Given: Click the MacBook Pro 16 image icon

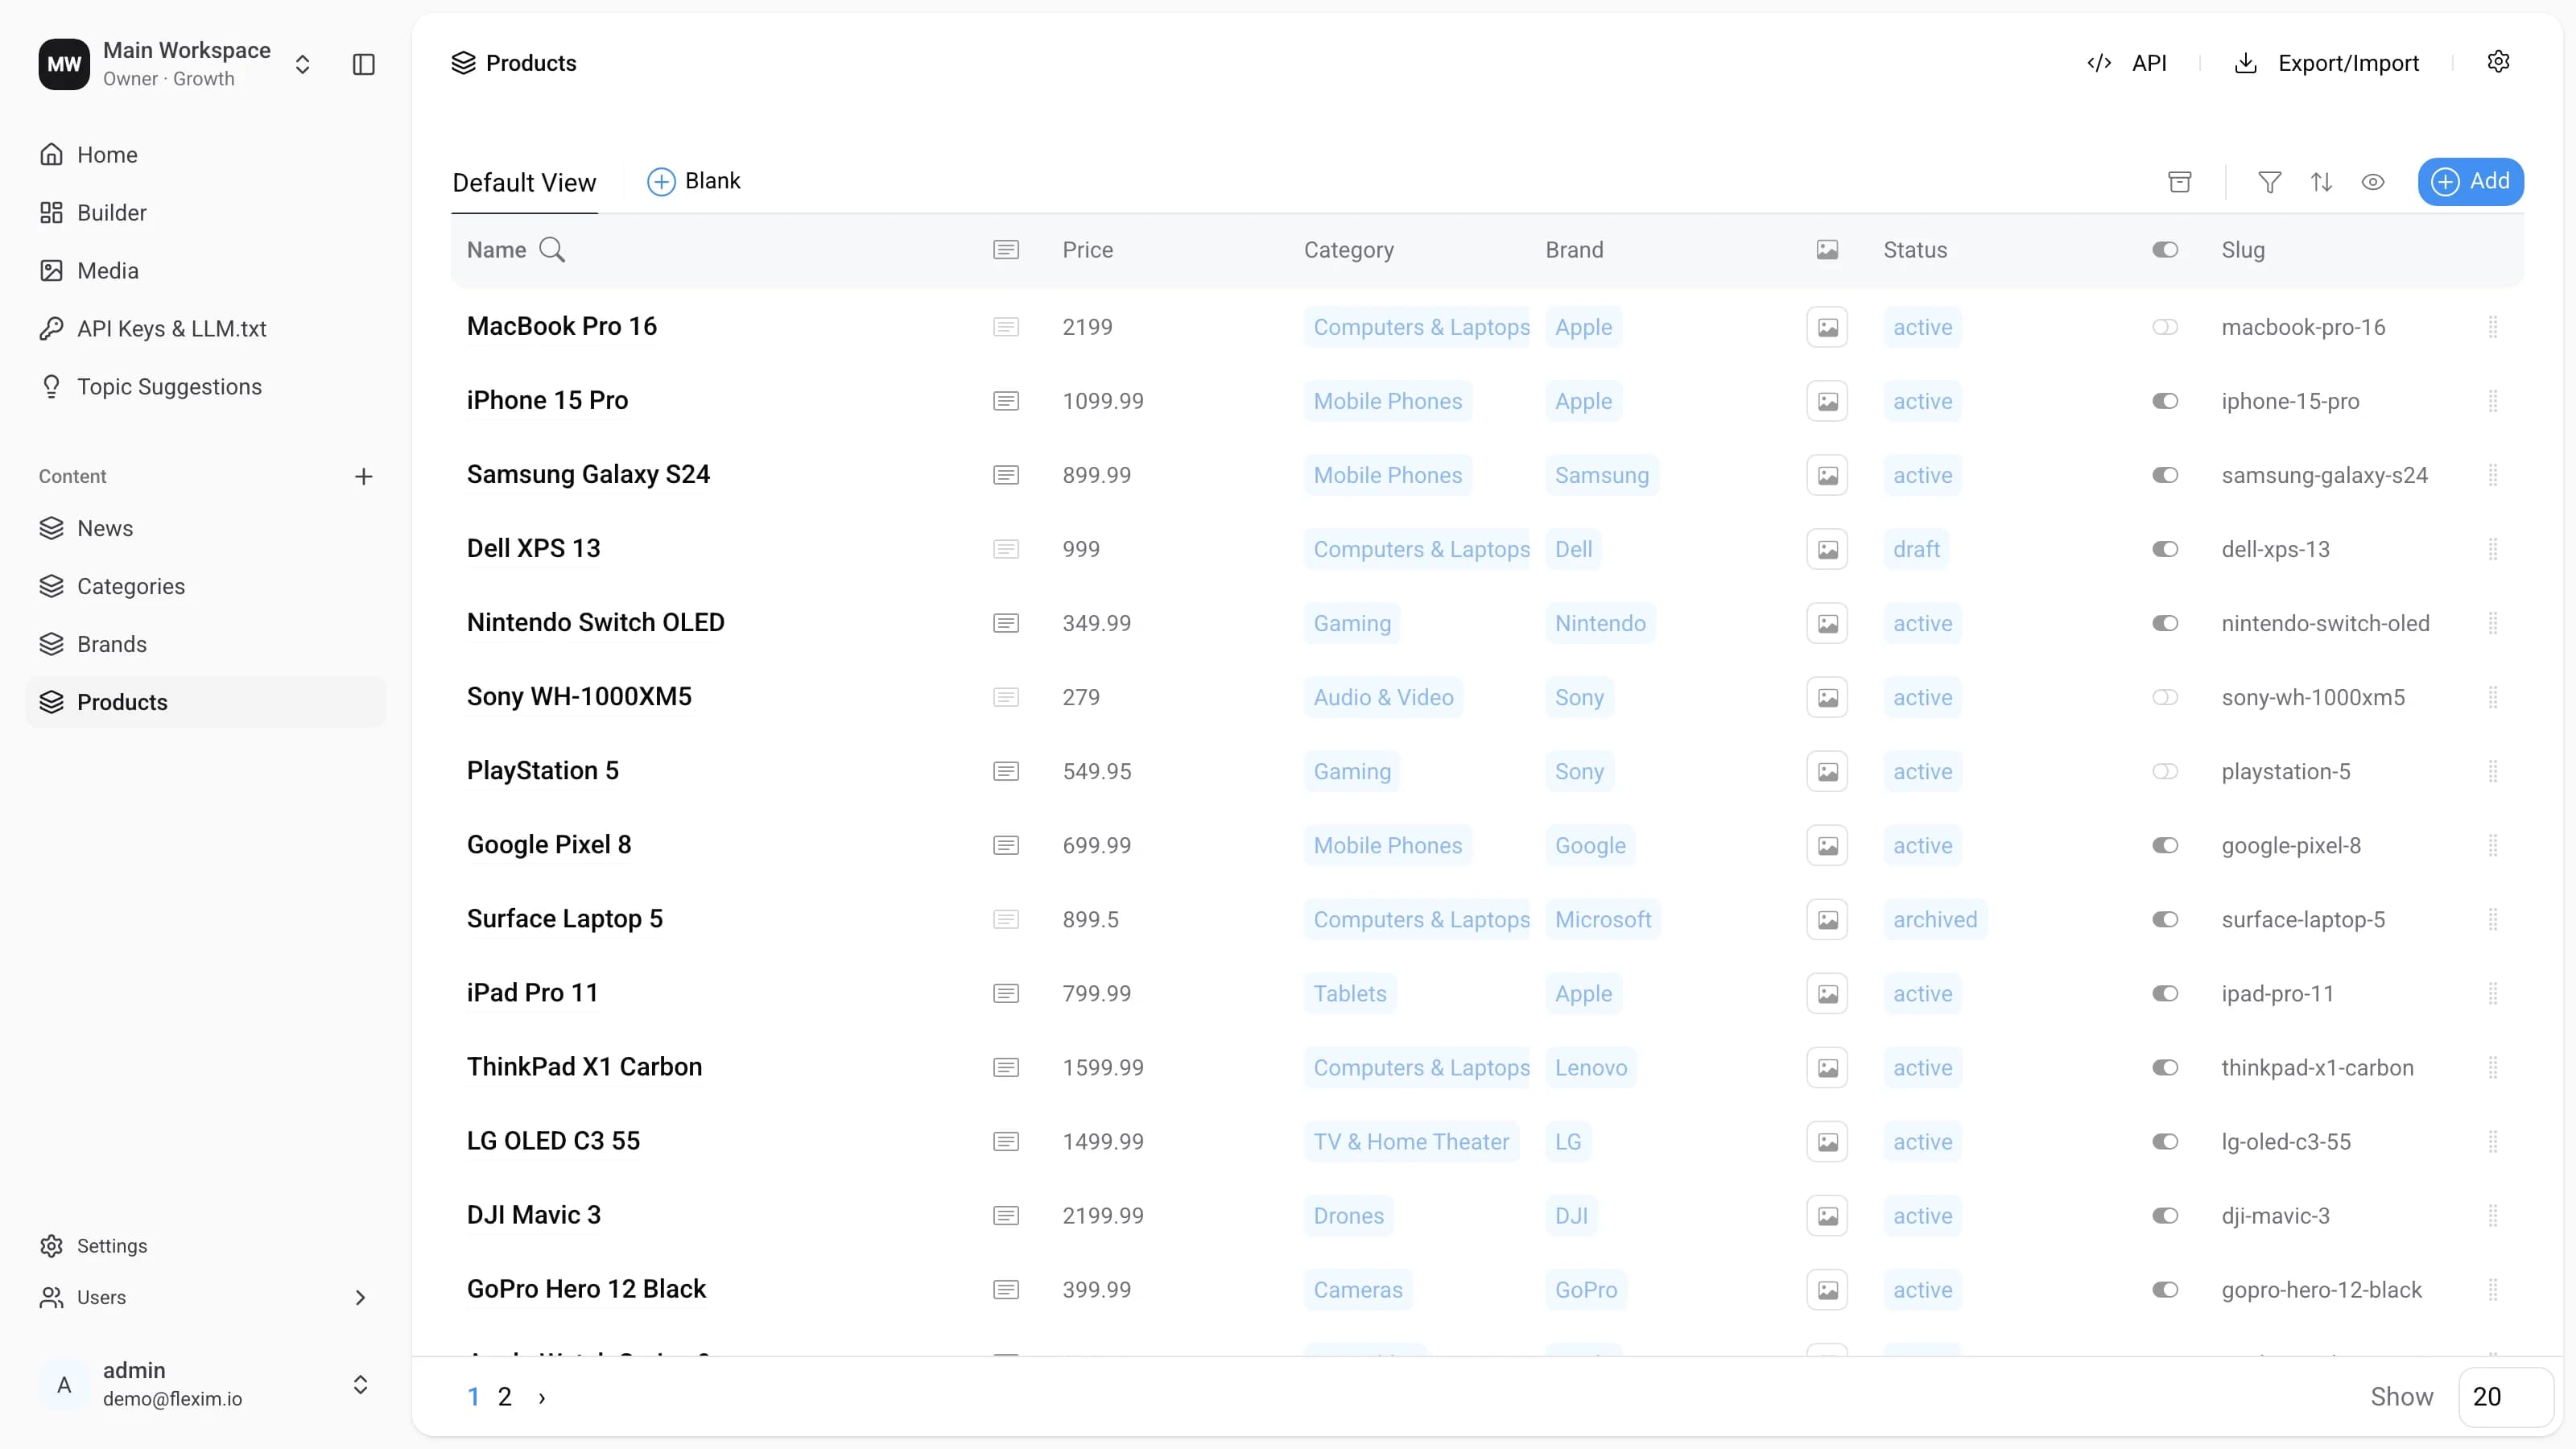Looking at the screenshot, I should point(1827,327).
